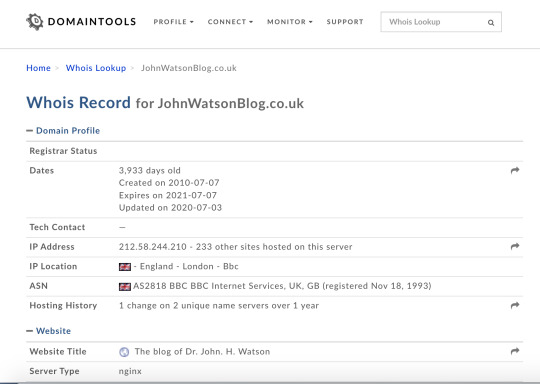Click 'England - London - Bbc' text

(x=189, y=266)
